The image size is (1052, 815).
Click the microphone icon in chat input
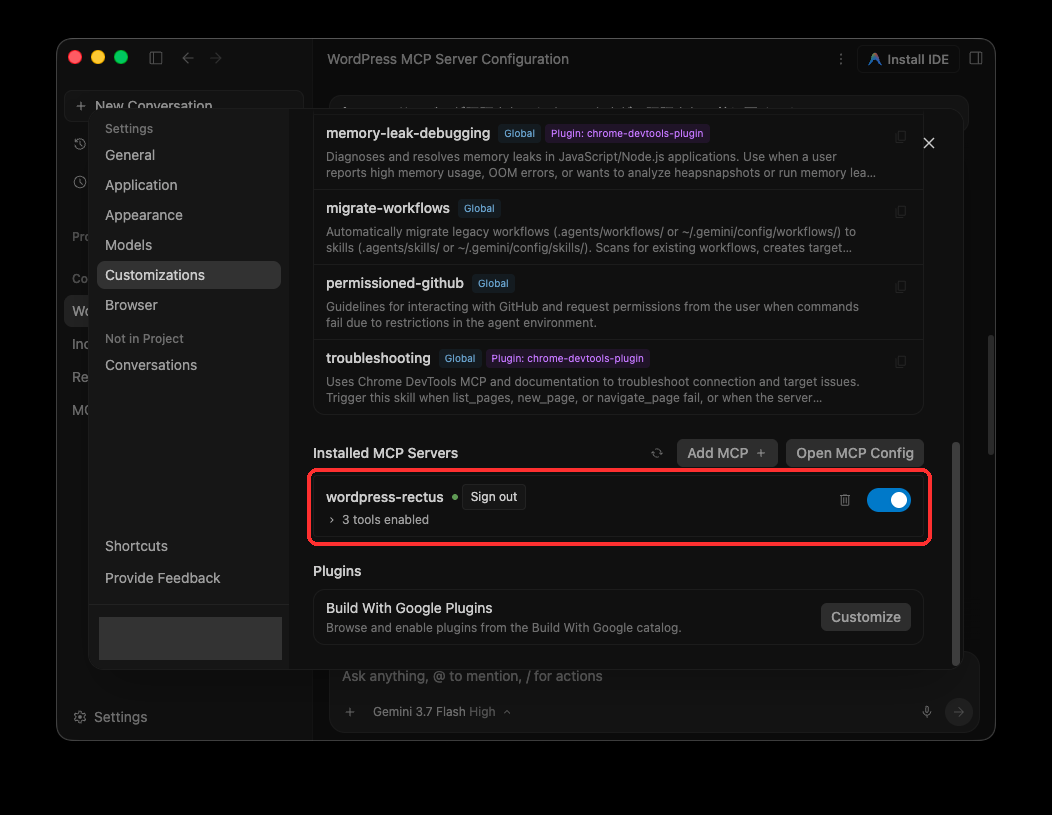pos(927,712)
